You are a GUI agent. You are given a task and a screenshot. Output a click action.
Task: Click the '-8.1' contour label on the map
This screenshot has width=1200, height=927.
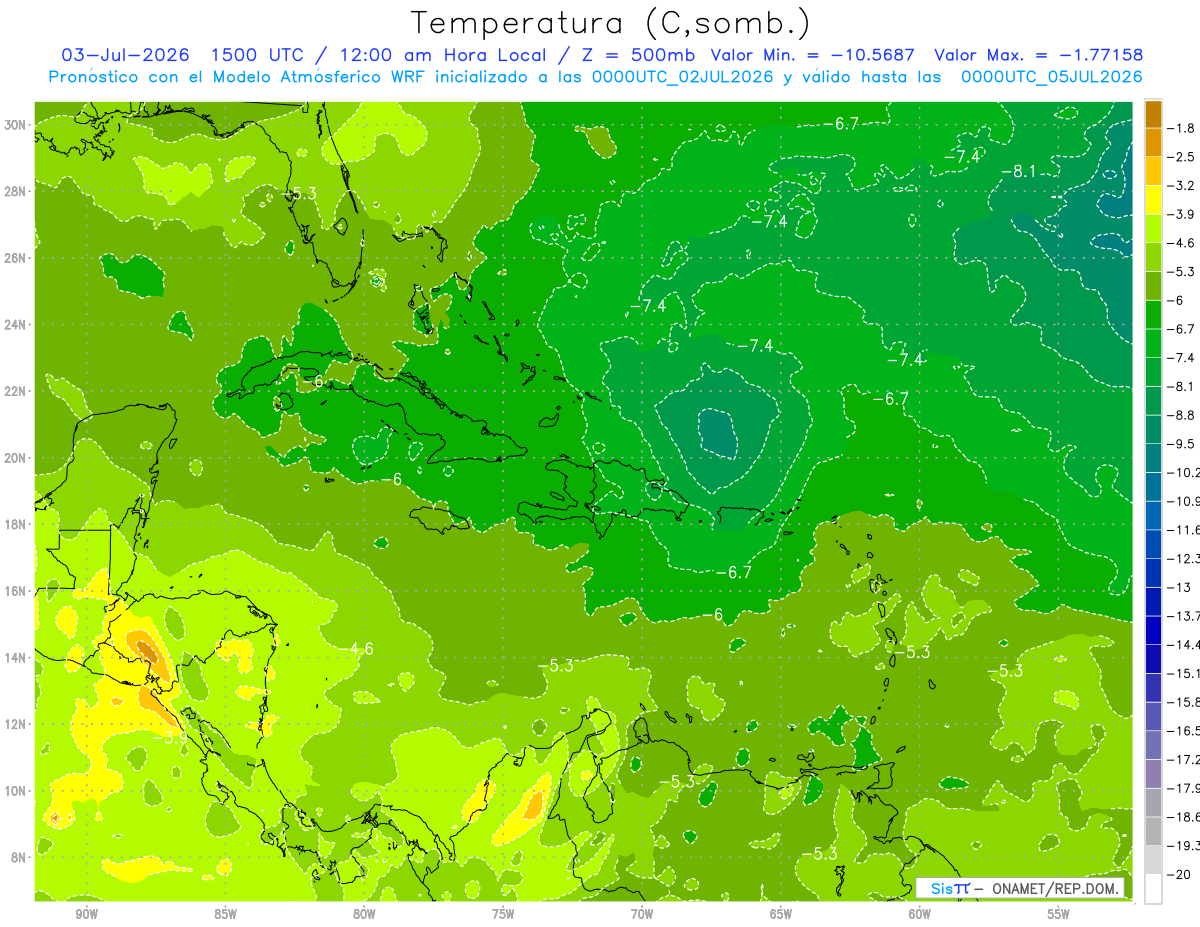[1019, 171]
